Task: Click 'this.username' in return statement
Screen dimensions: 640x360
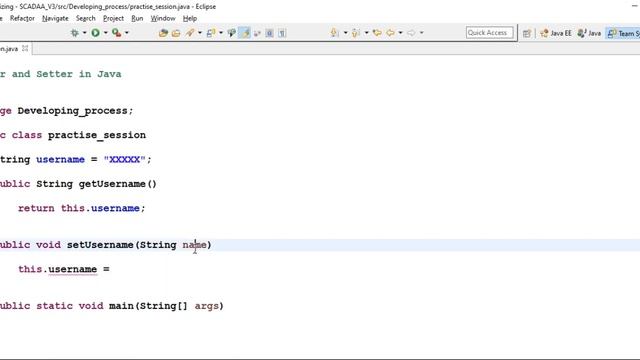Action: click(100, 208)
